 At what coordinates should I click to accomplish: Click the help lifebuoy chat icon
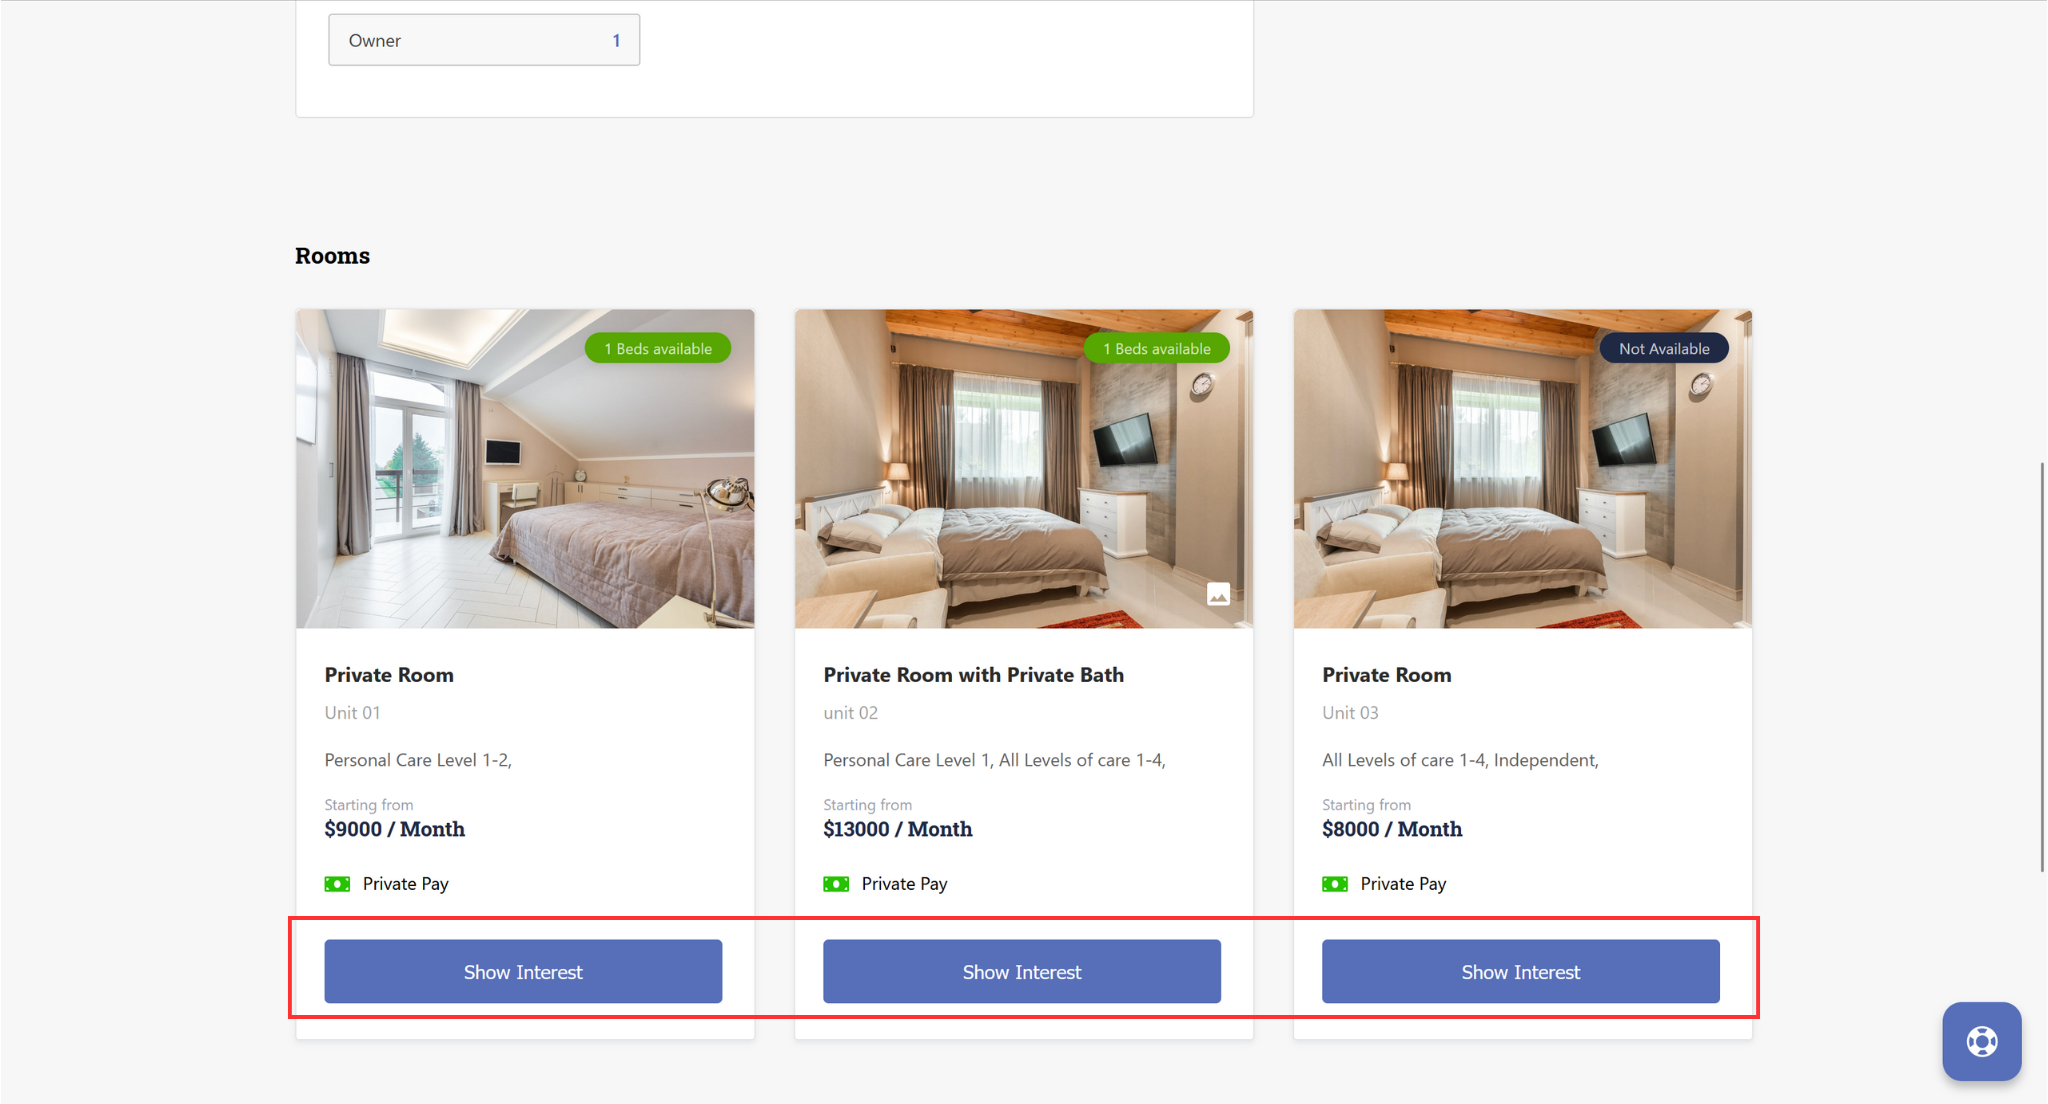pyautogui.click(x=1981, y=1041)
